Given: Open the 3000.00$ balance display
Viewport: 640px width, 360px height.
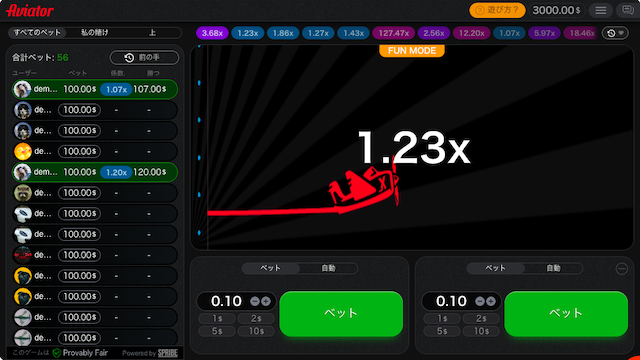Looking at the screenshot, I should click(556, 10).
